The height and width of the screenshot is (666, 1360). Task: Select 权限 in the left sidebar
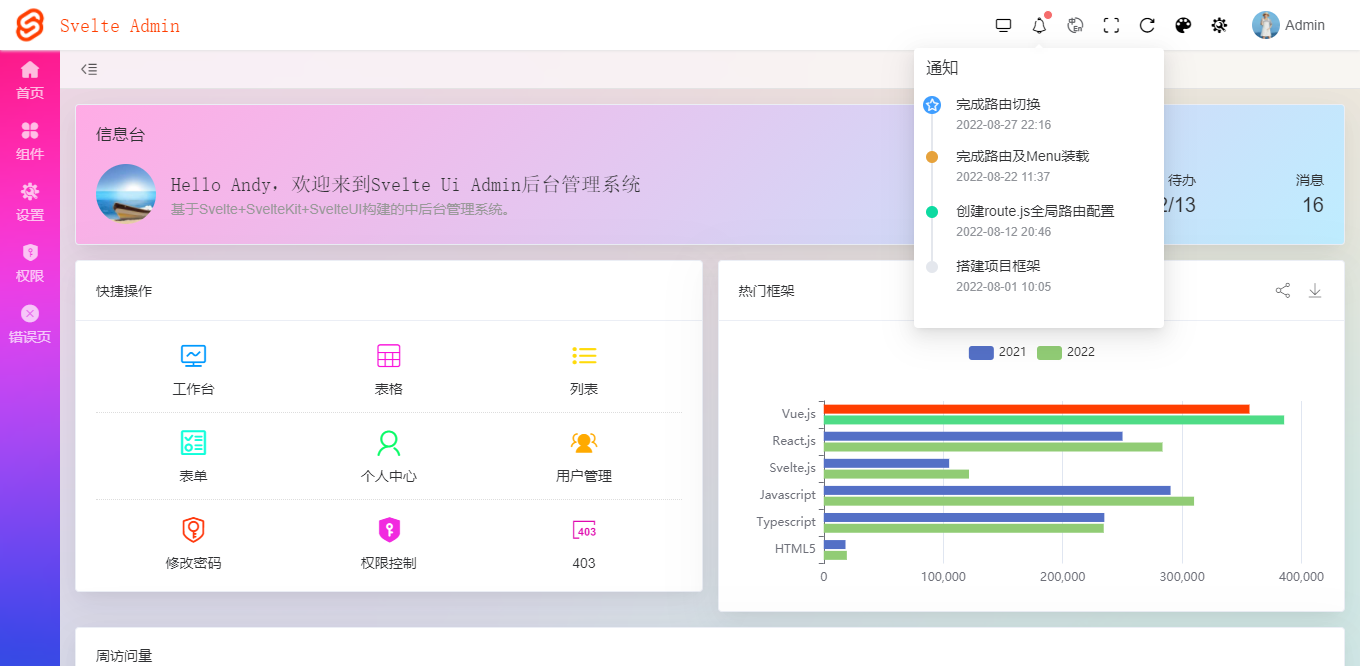pyautogui.click(x=30, y=263)
